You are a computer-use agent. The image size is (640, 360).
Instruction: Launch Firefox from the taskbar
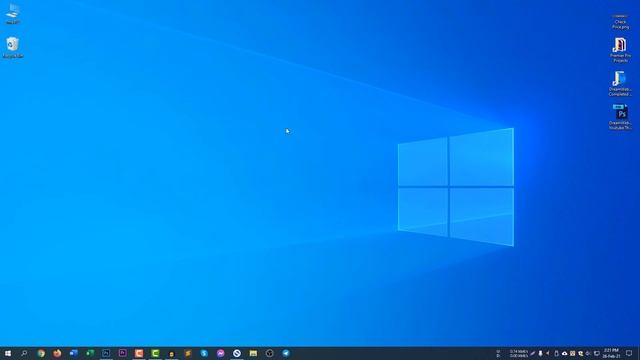[57, 353]
